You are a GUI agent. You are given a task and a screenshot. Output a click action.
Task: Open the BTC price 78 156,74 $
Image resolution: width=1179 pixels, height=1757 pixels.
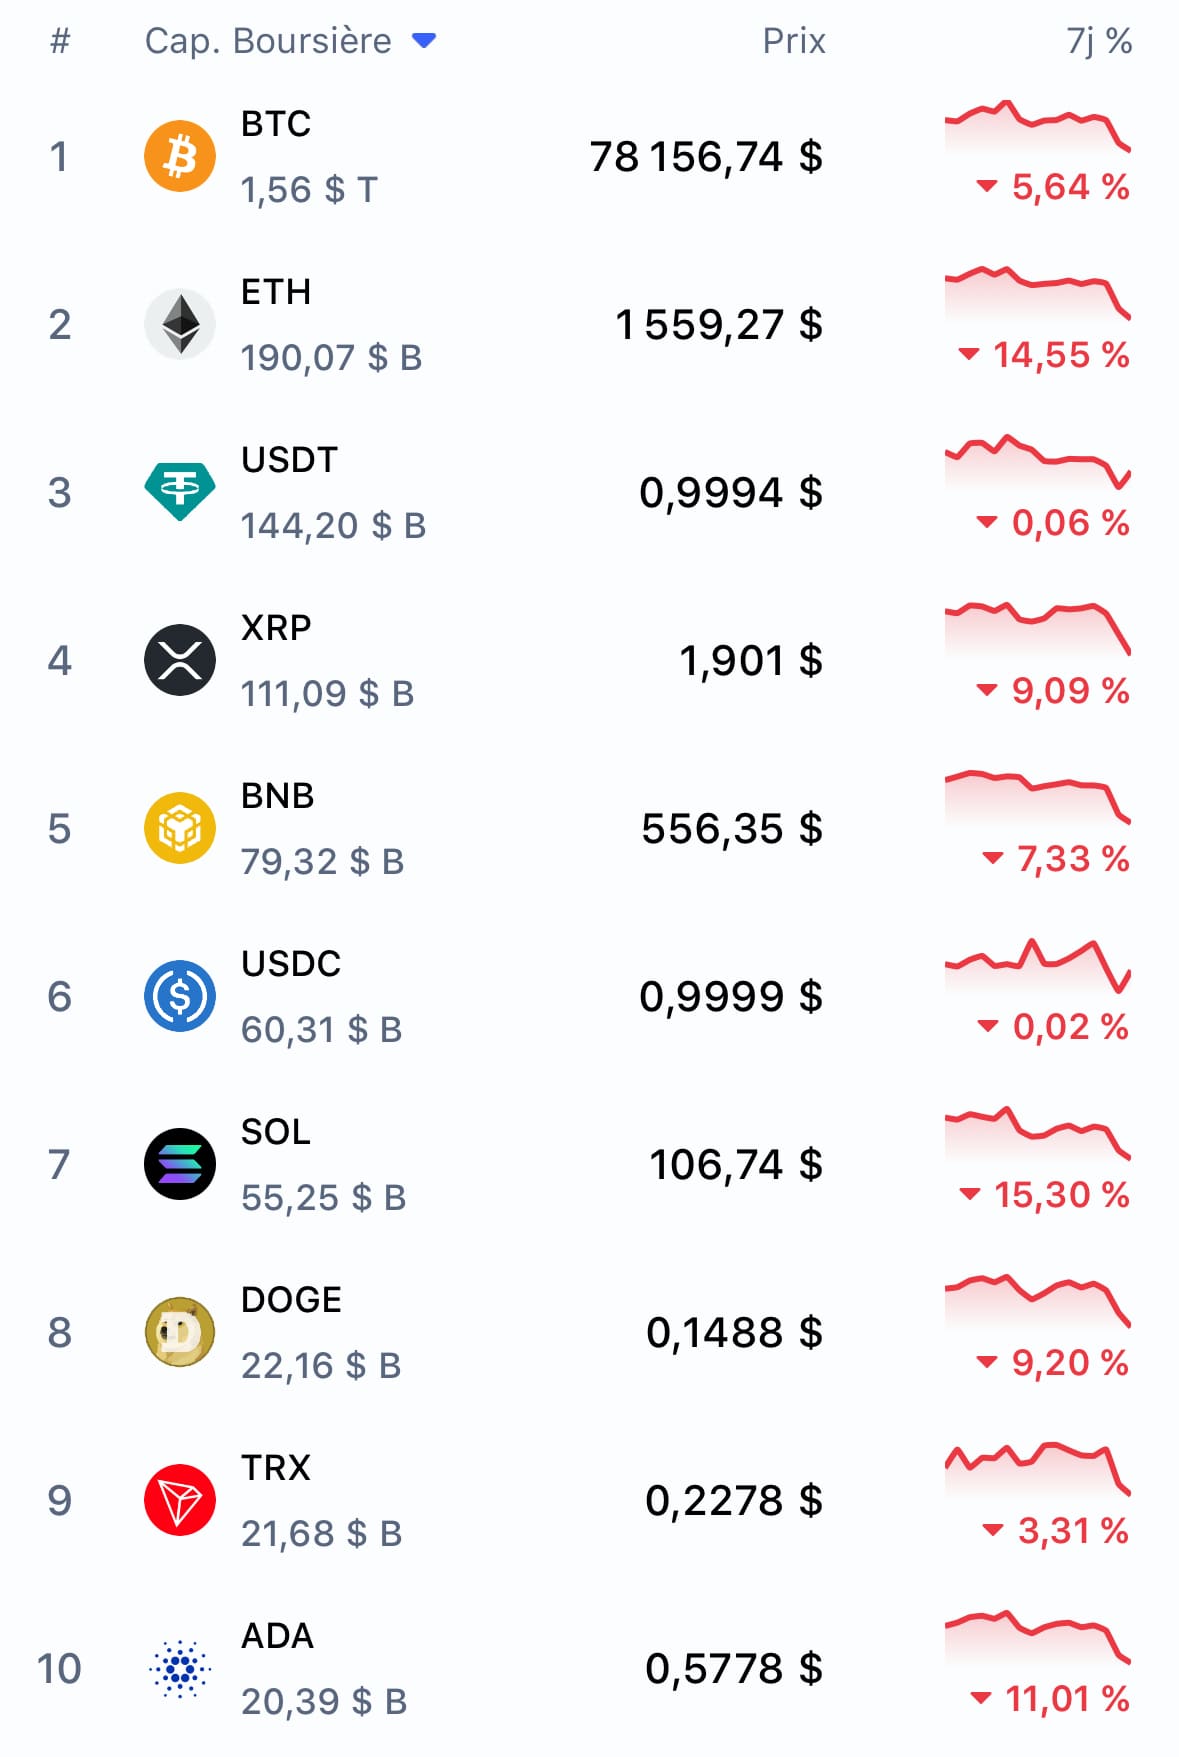point(706,156)
